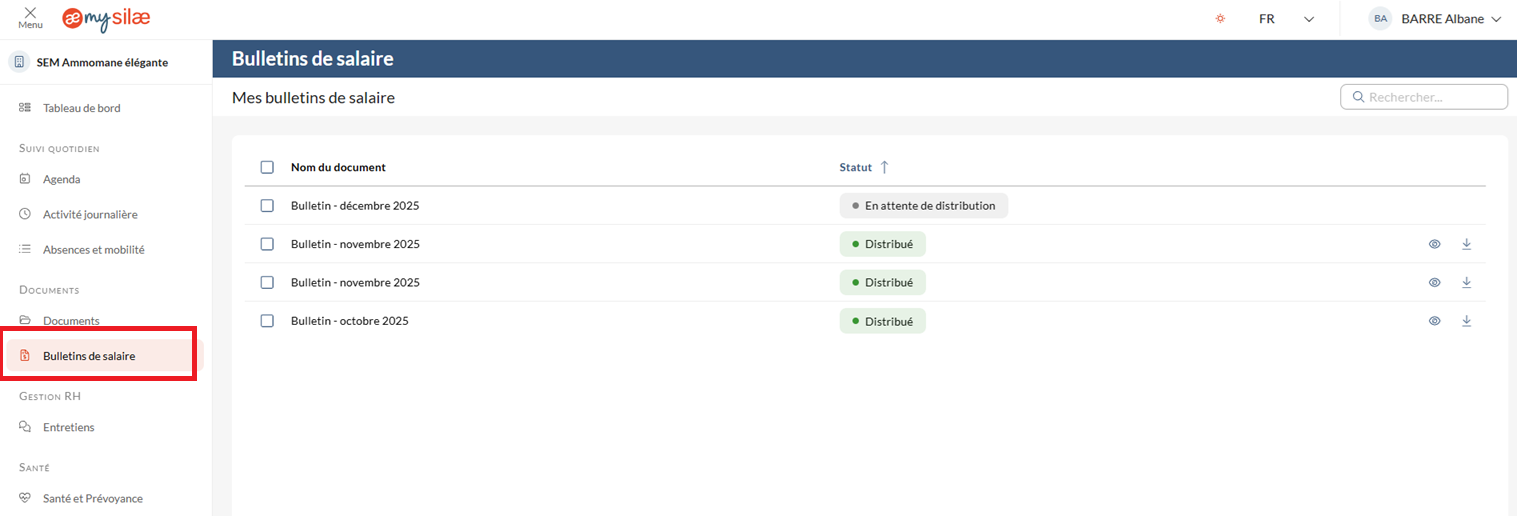Download the octobre 2025 bulletin
Viewport: 1517px width, 516px height.
(1466, 321)
